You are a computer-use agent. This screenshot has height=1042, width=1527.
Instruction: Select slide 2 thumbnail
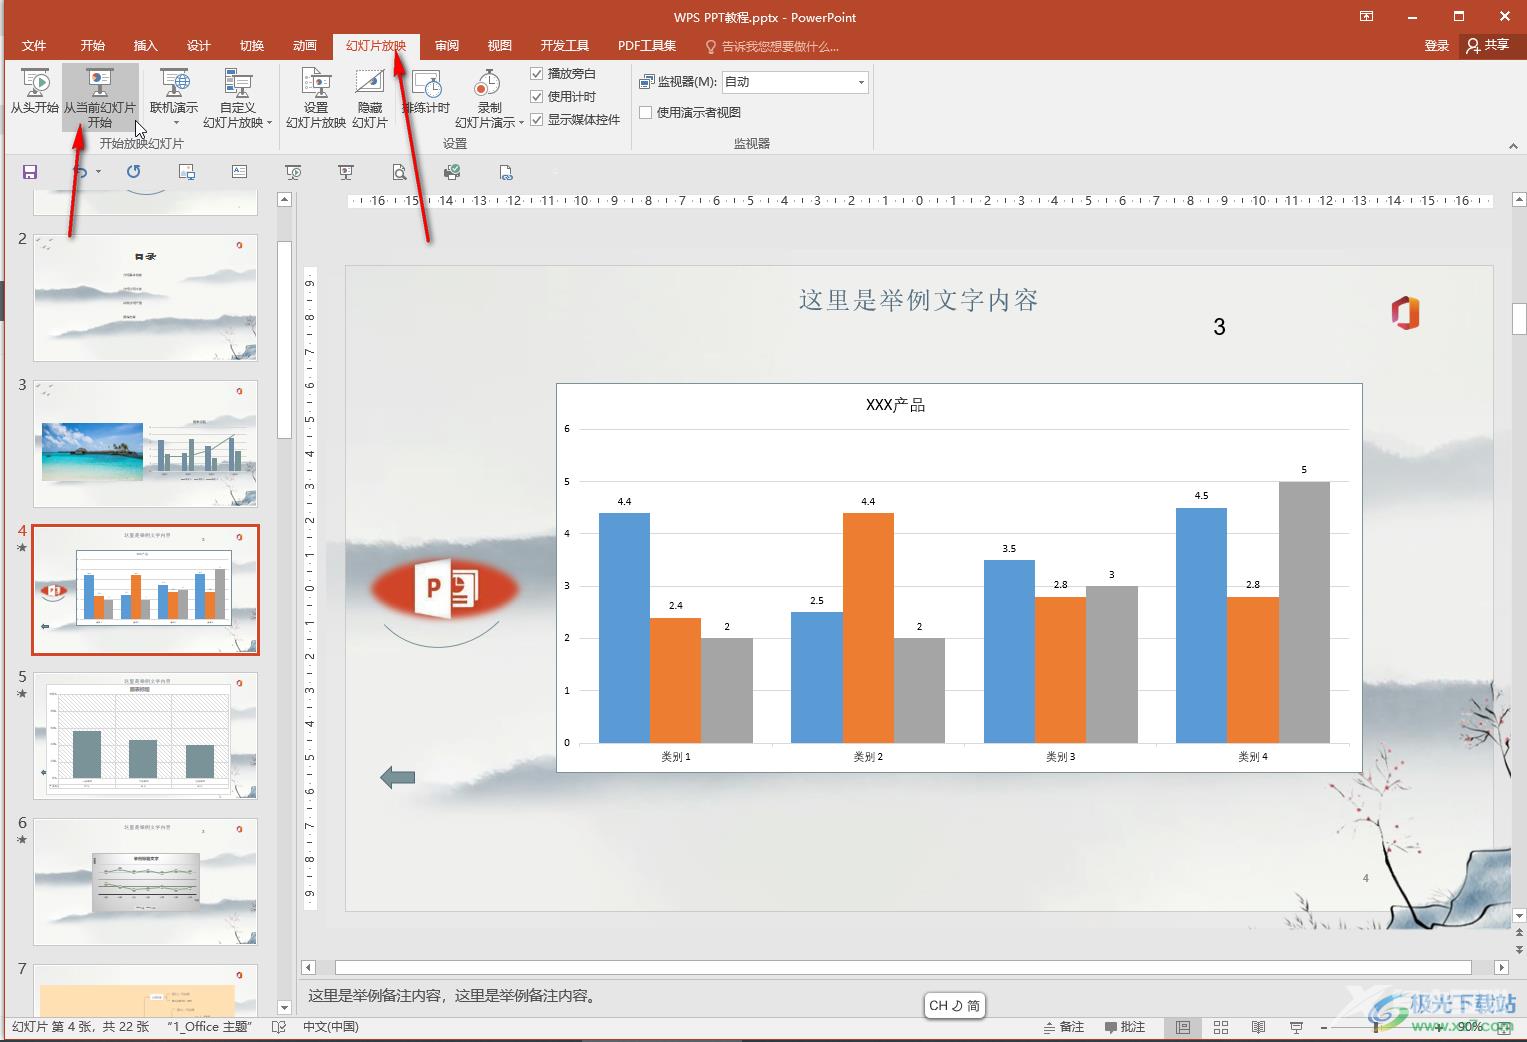click(x=146, y=298)
